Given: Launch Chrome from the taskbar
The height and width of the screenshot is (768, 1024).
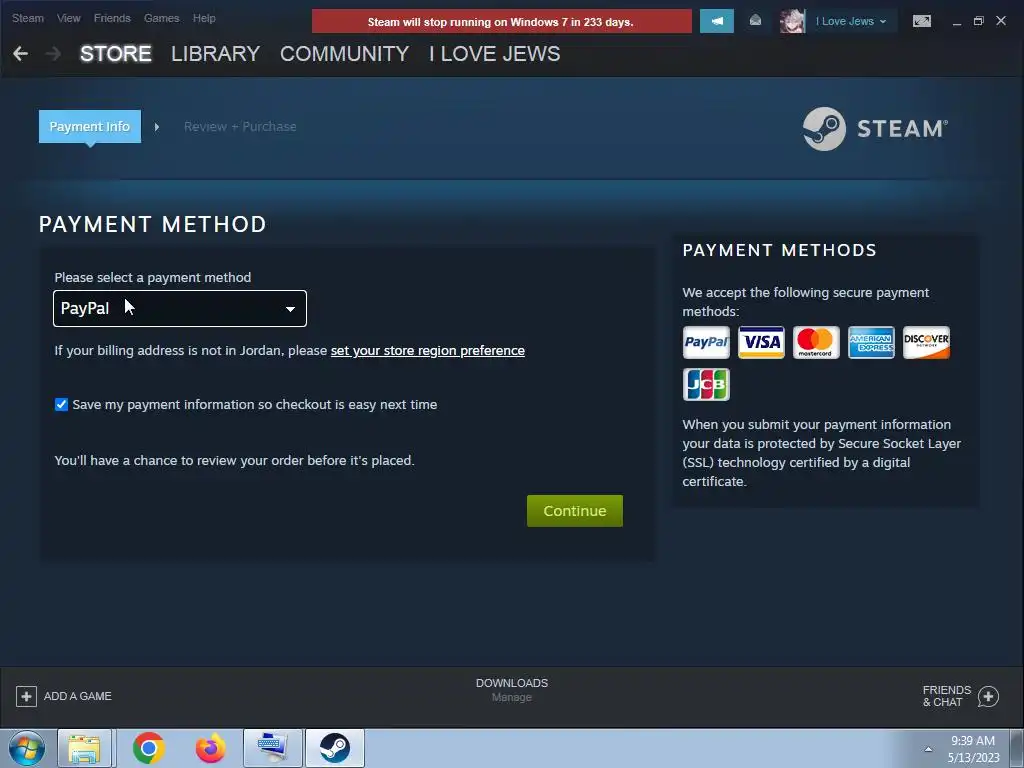Looking at the screenshot, I should click(149, 748).
